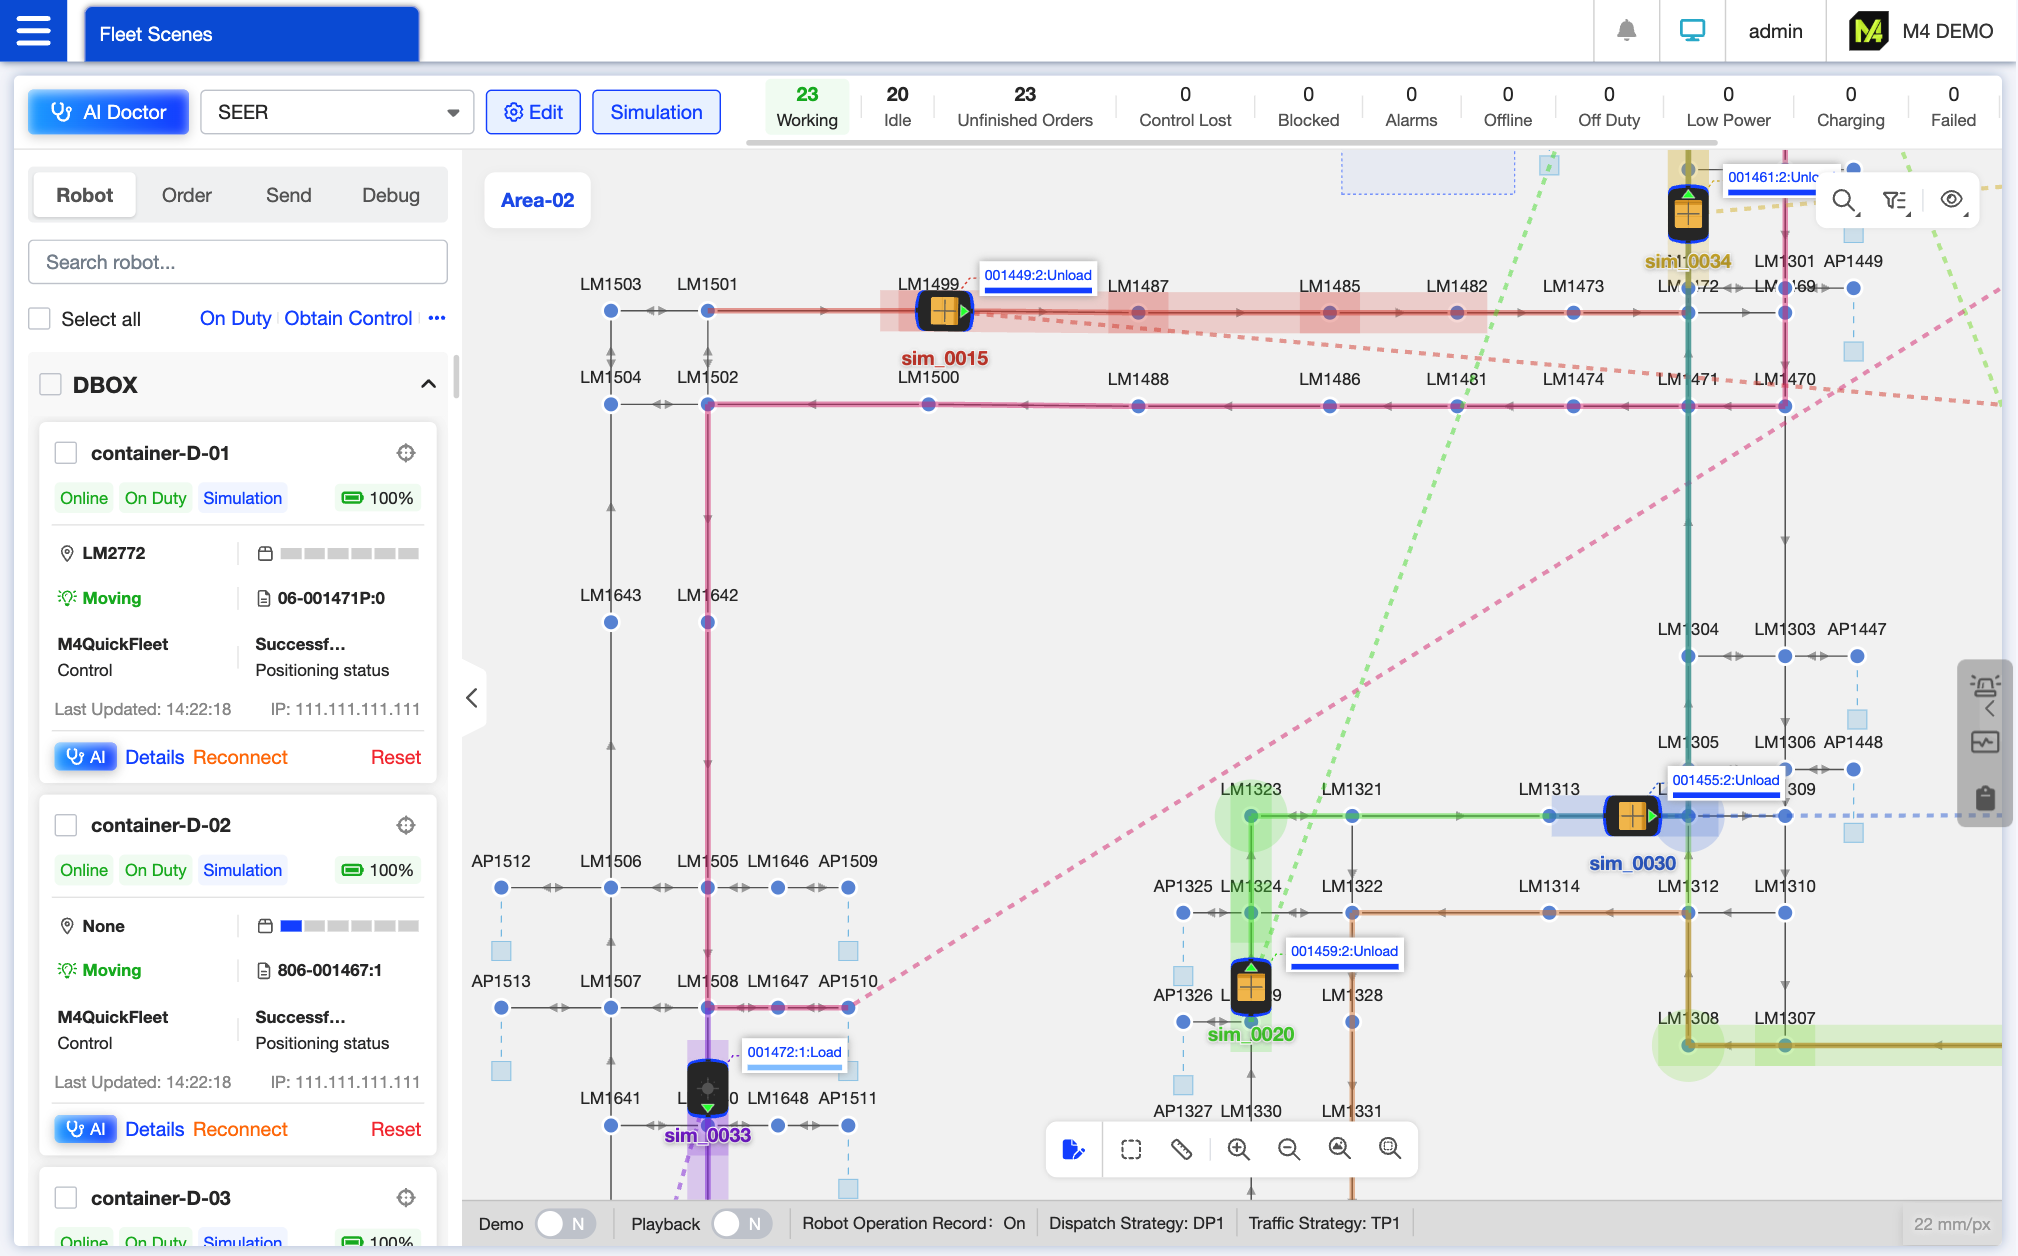Select the ruler measure tool
Image resolution: width=2018 pixels, height=1256 pixels.
tap(1181, 1149)
